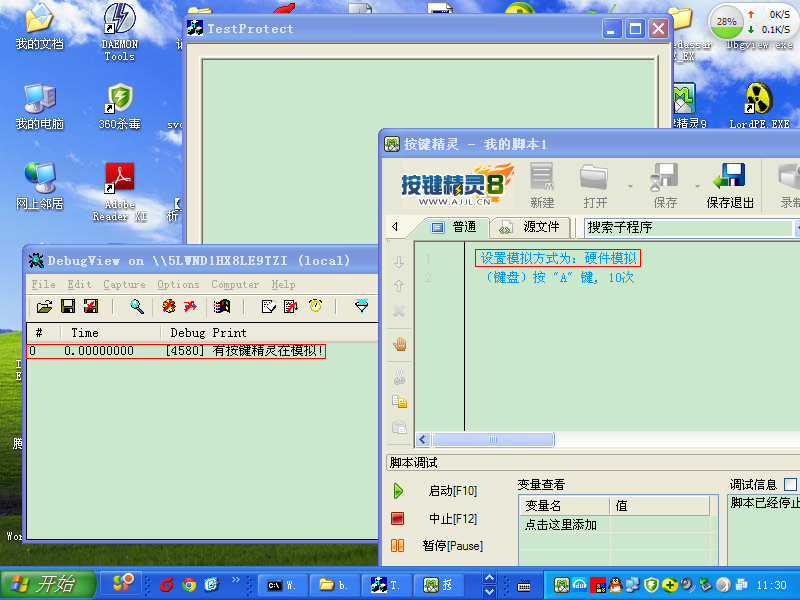Click the horizontal scrollbar thumb in script editor
This screenshot has width=800, height=600.
tap(493, 439)
